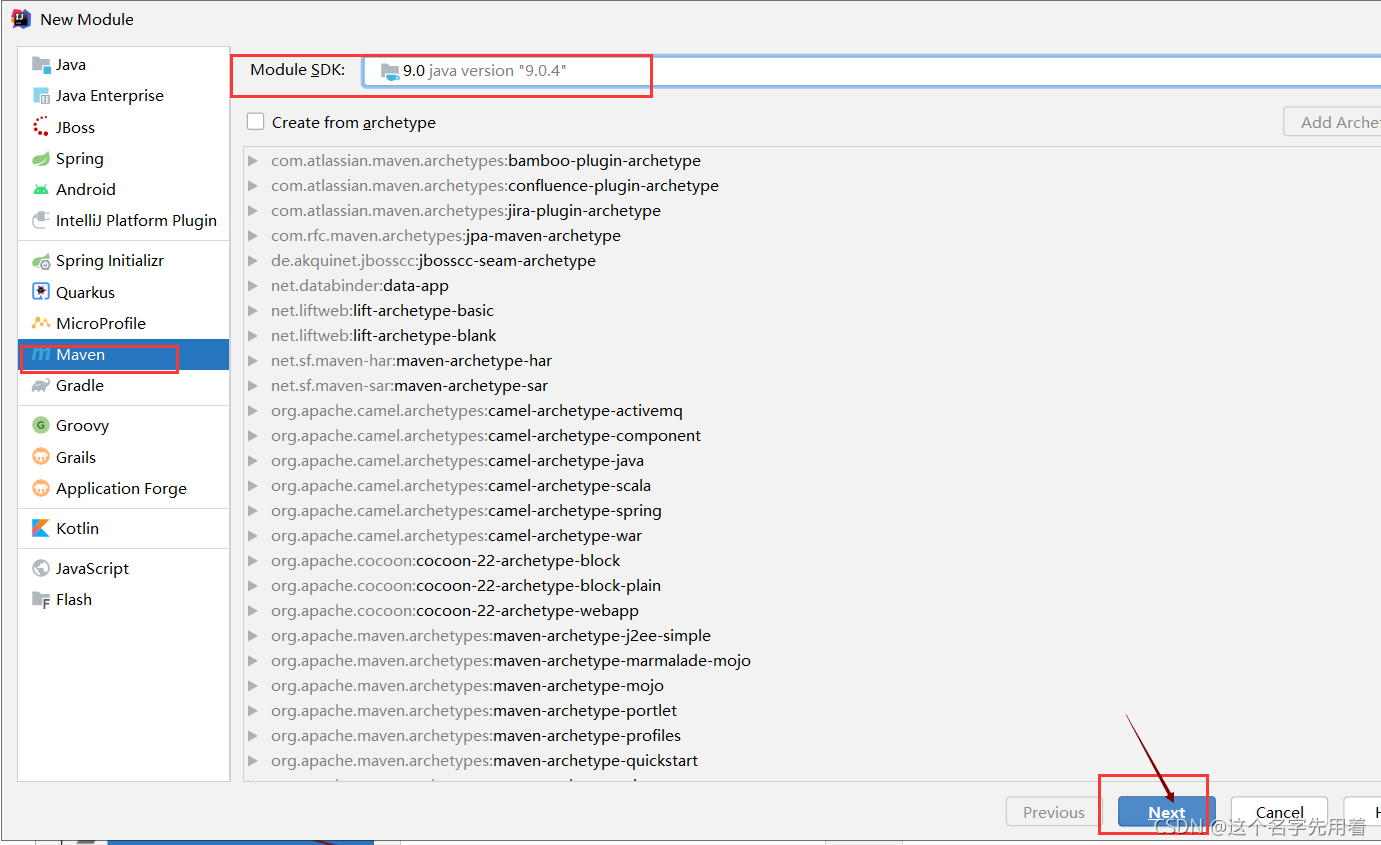The image size is (1381, 845).
Task: Select camel-archetype-scala entry
Action: click(461, 485)
